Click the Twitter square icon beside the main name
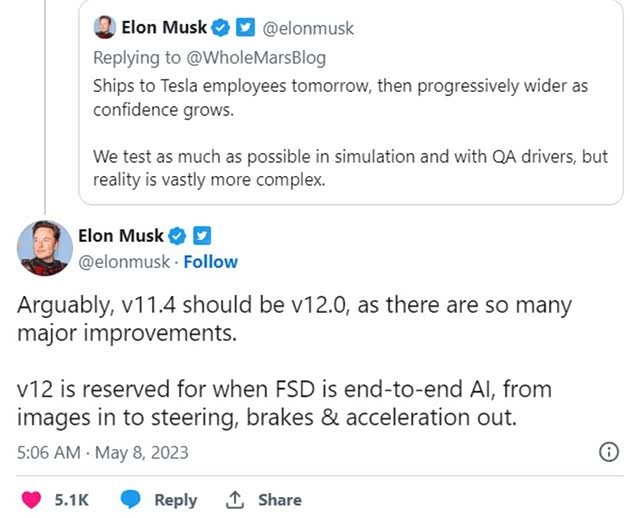Viewport: 630px width, 518px height. pos(201,236)
